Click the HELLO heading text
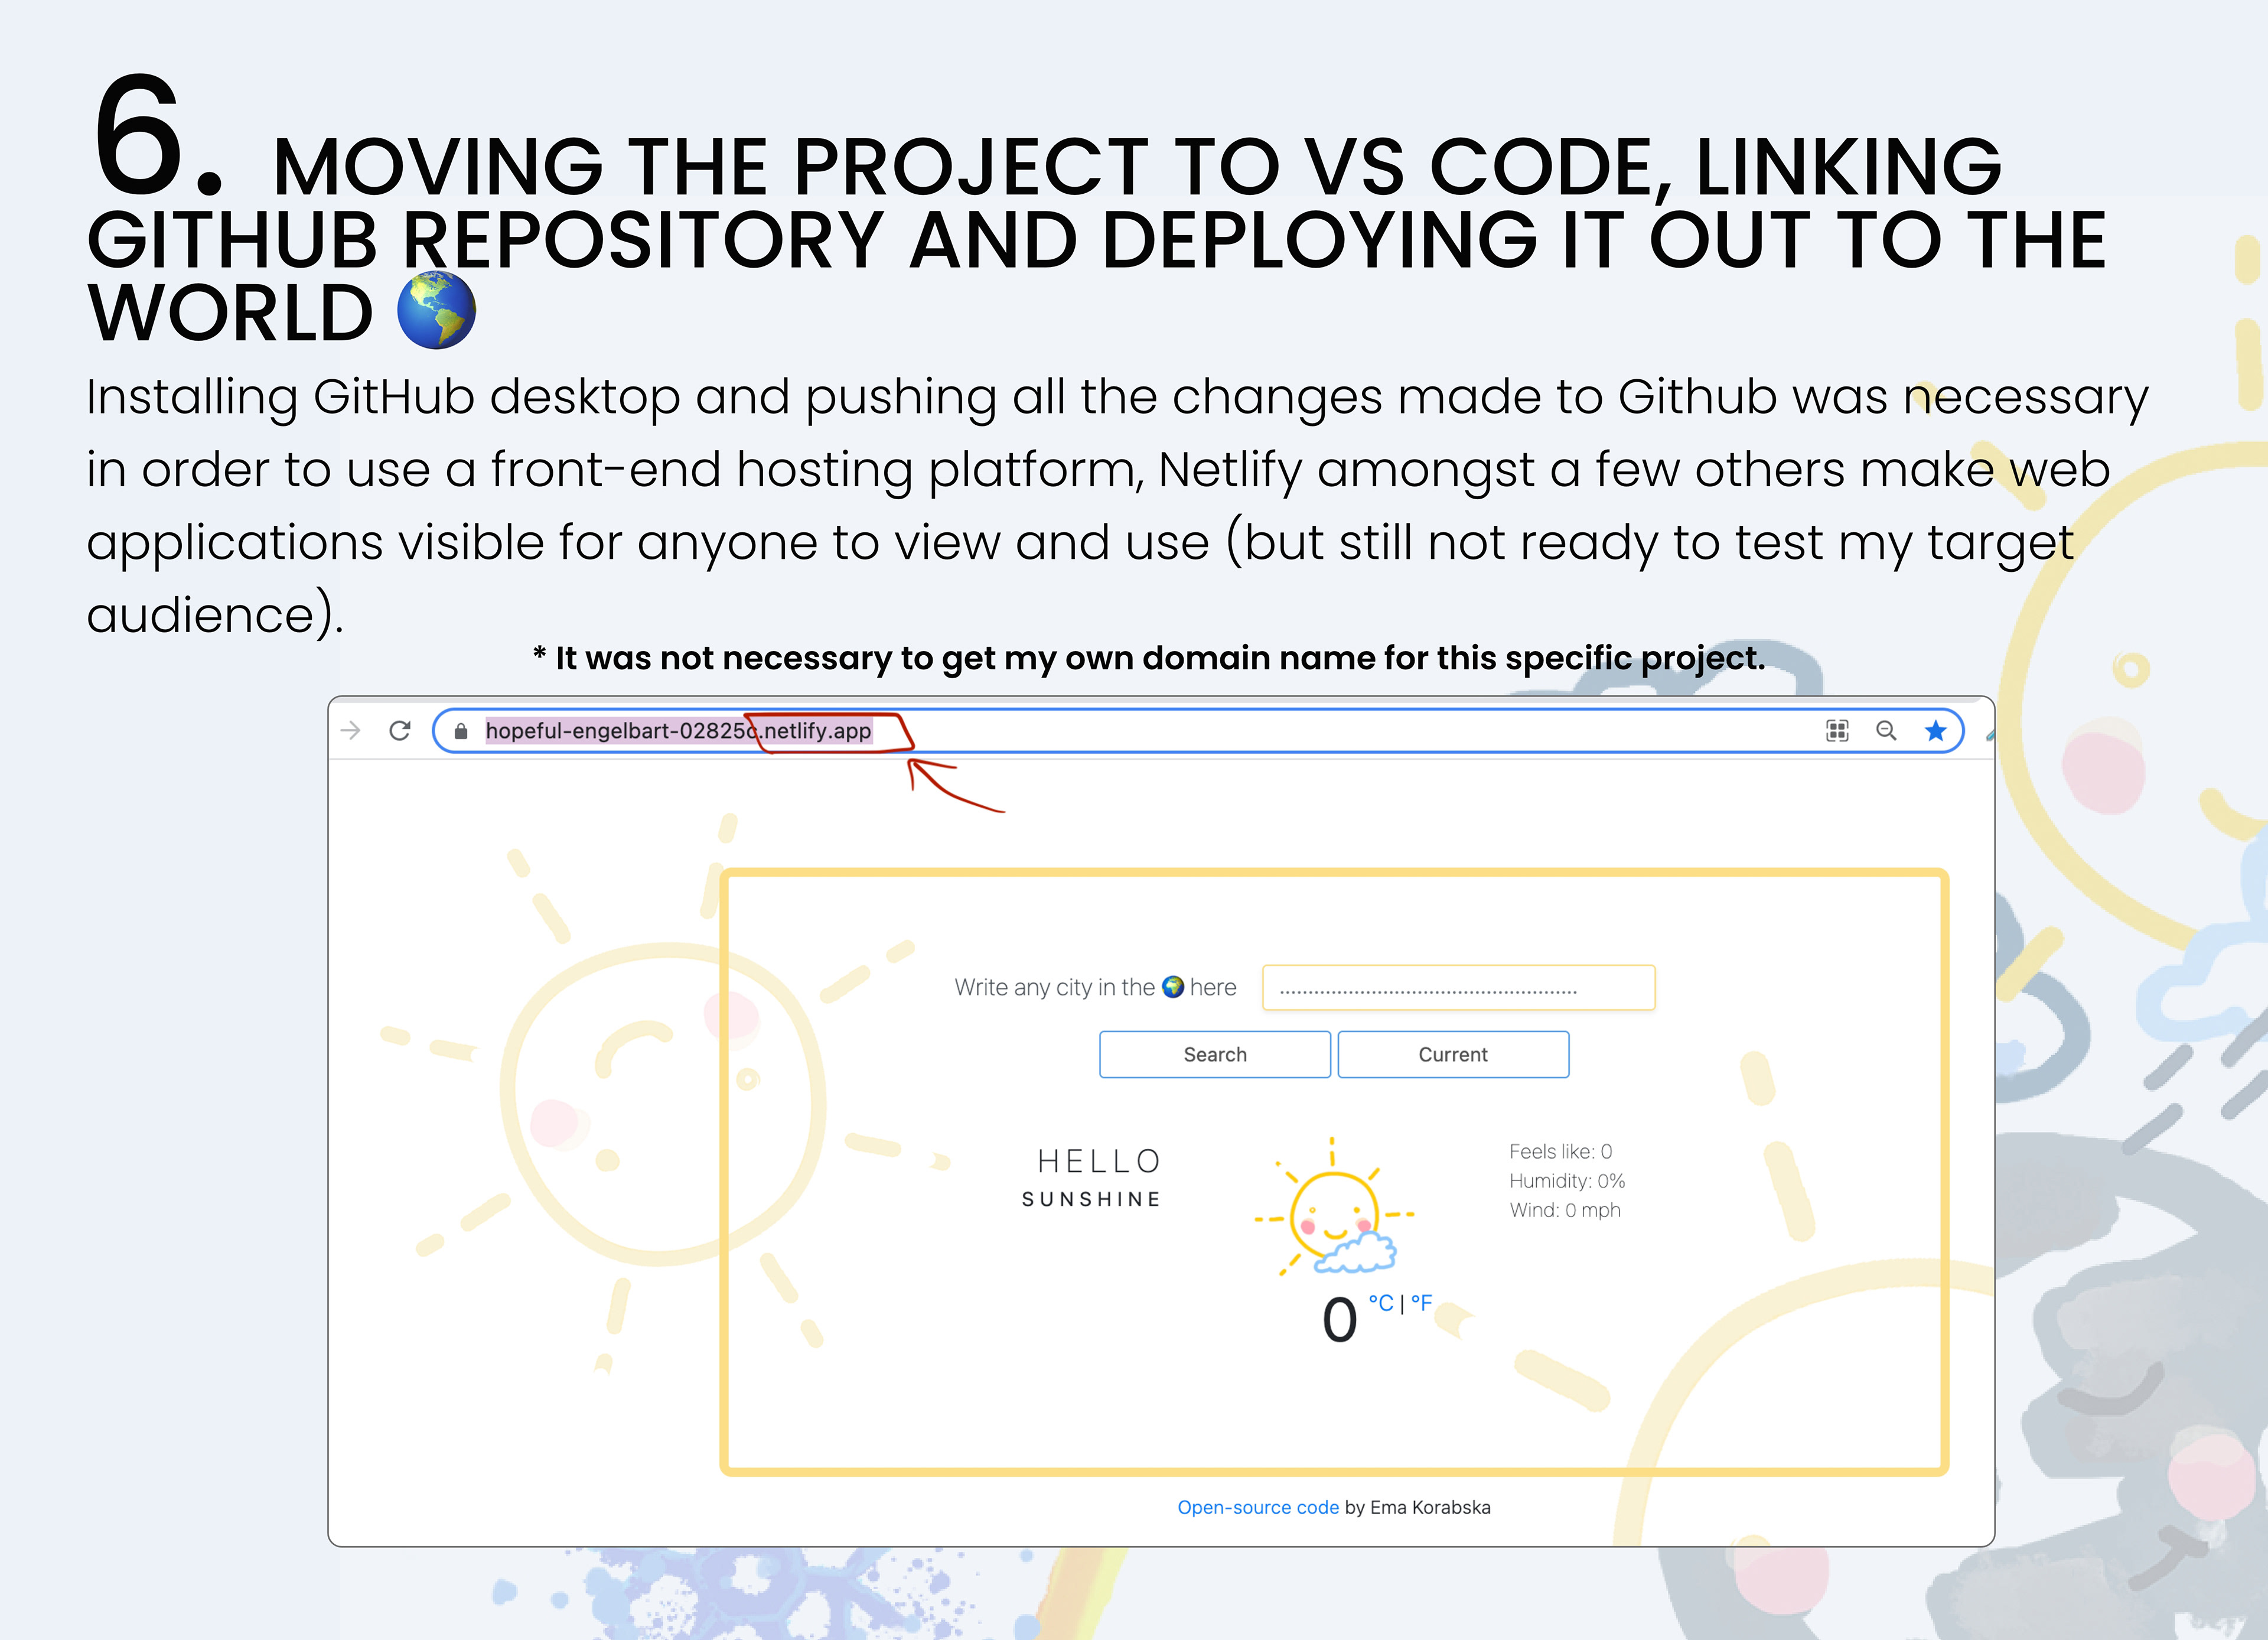 tap(1099, 1161)
